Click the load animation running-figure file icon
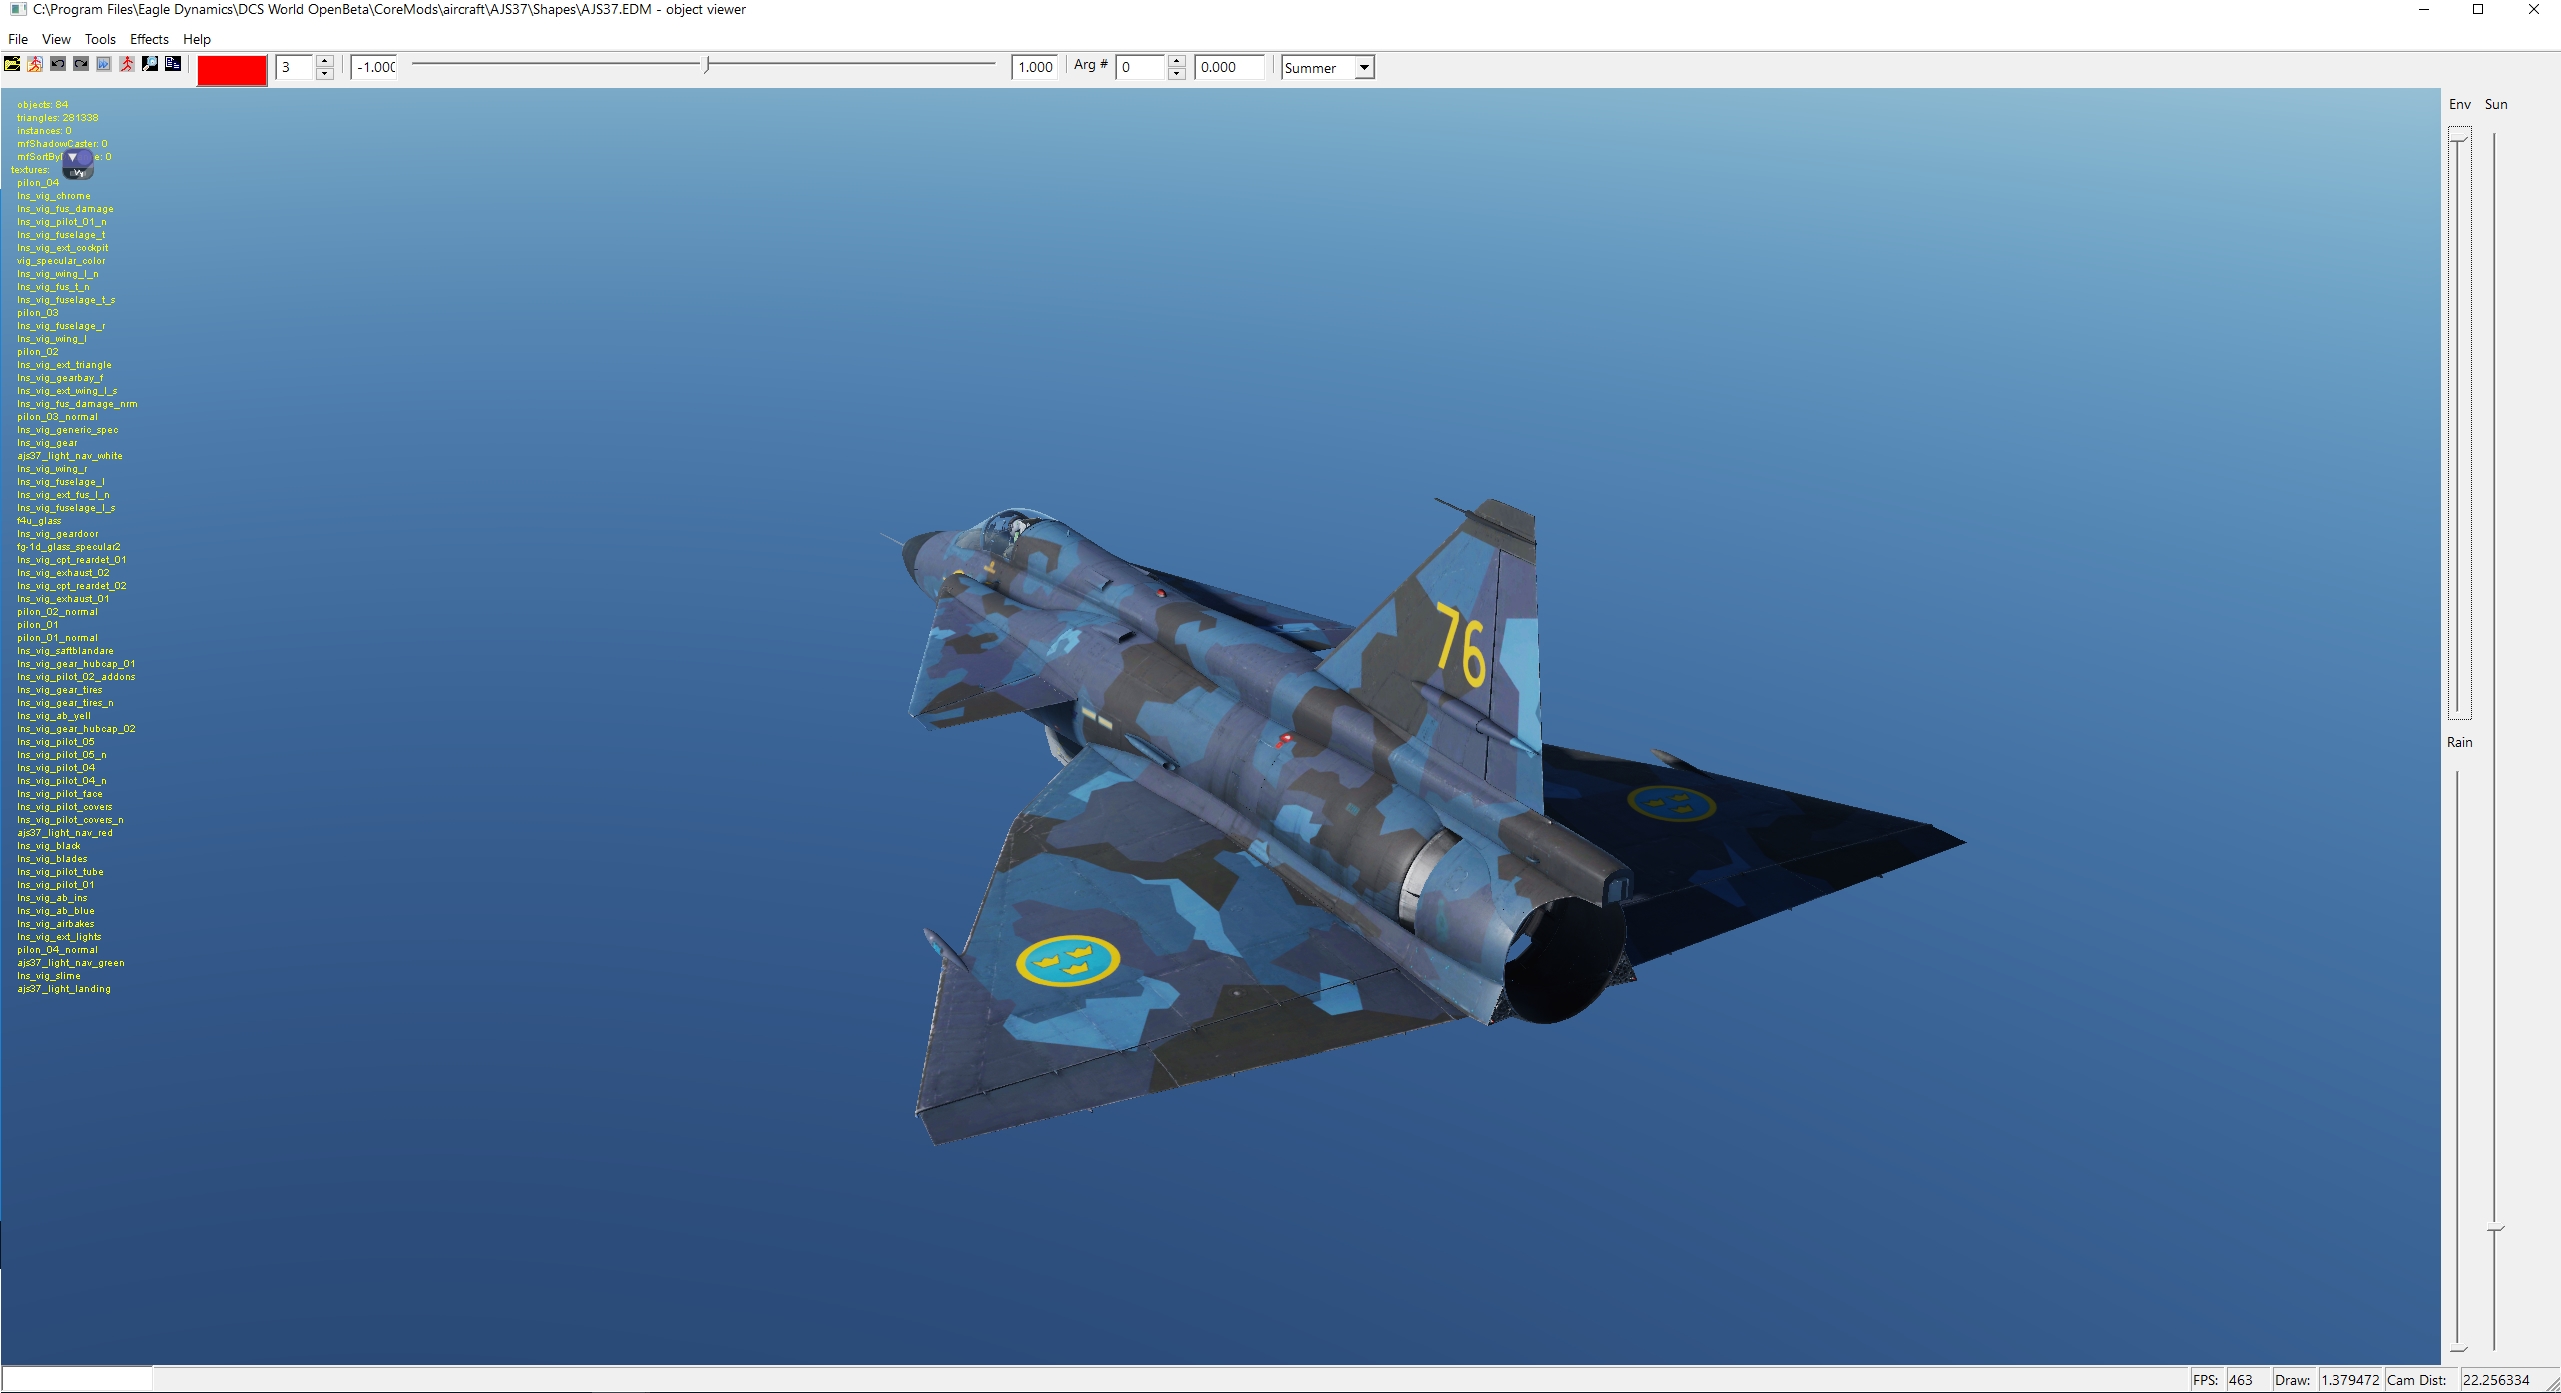Screen dimensions: 2561x1393 (x=35, y=64)
